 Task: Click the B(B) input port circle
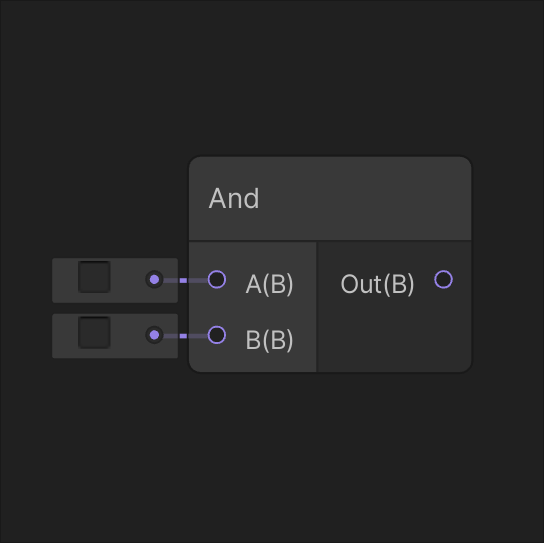click(217, 335)
